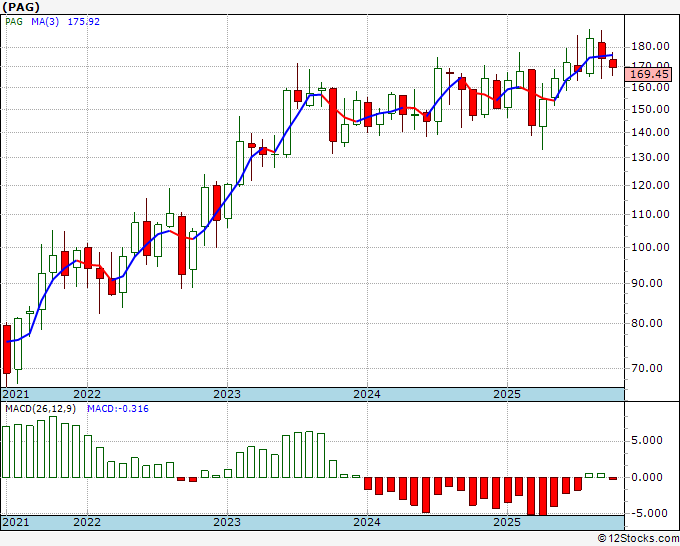Click the 140.00 price axis label

[x=651, y=132]
